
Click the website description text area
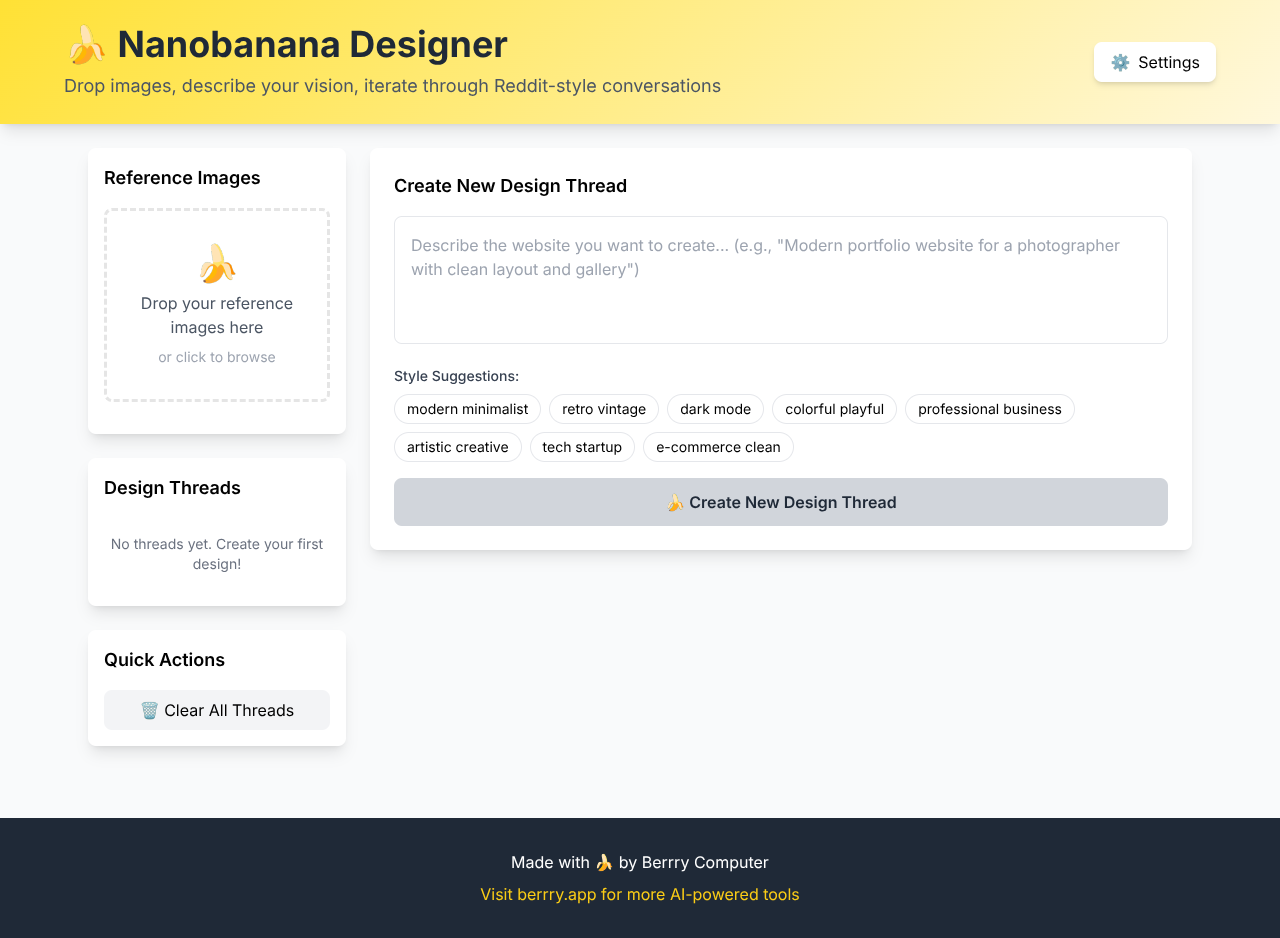coord(781,280)
